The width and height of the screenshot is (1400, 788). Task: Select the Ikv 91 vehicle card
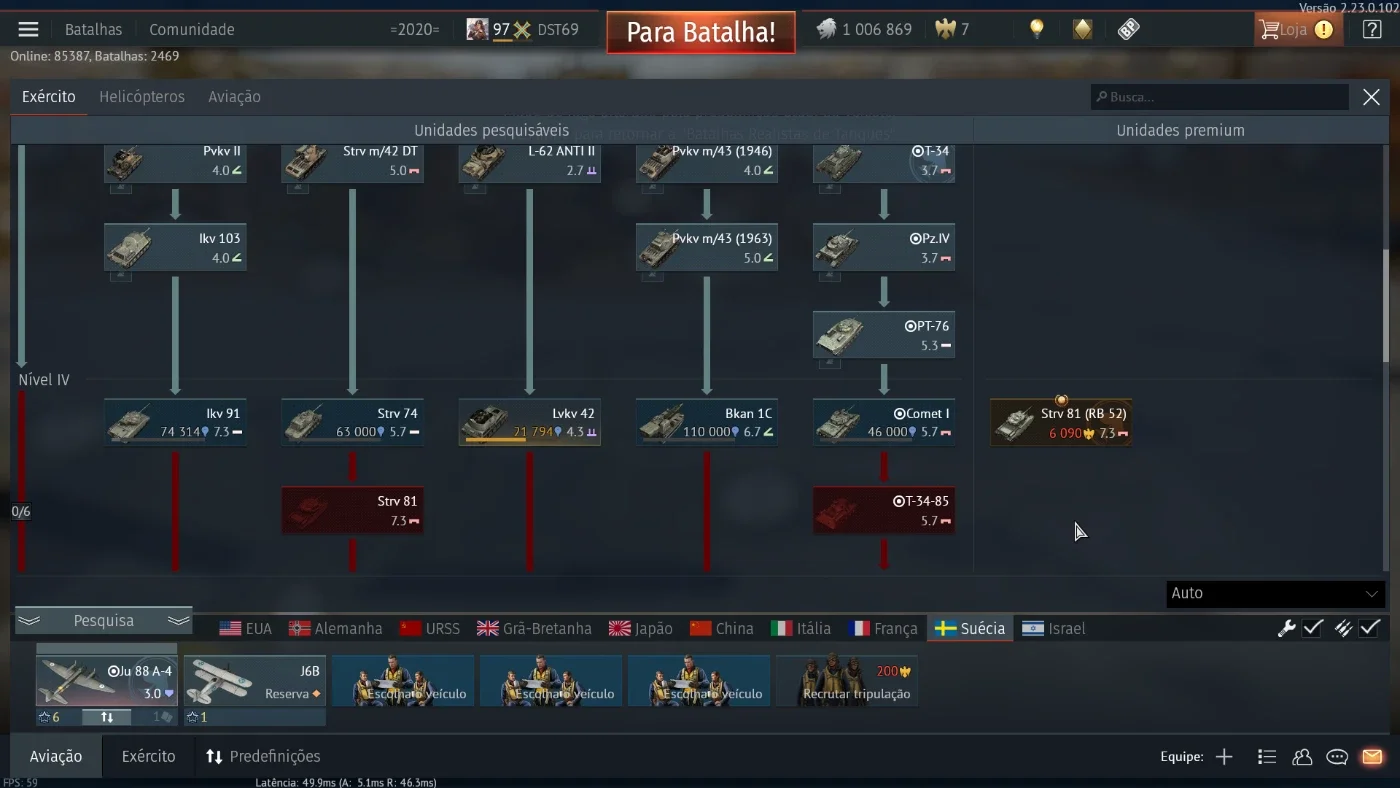pyautogui.click(x=175, y=423)
